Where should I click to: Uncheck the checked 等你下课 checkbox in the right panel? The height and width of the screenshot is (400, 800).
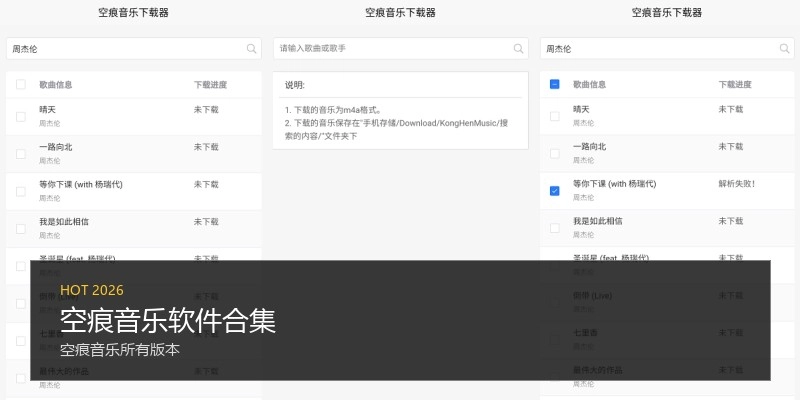(555, 191)
